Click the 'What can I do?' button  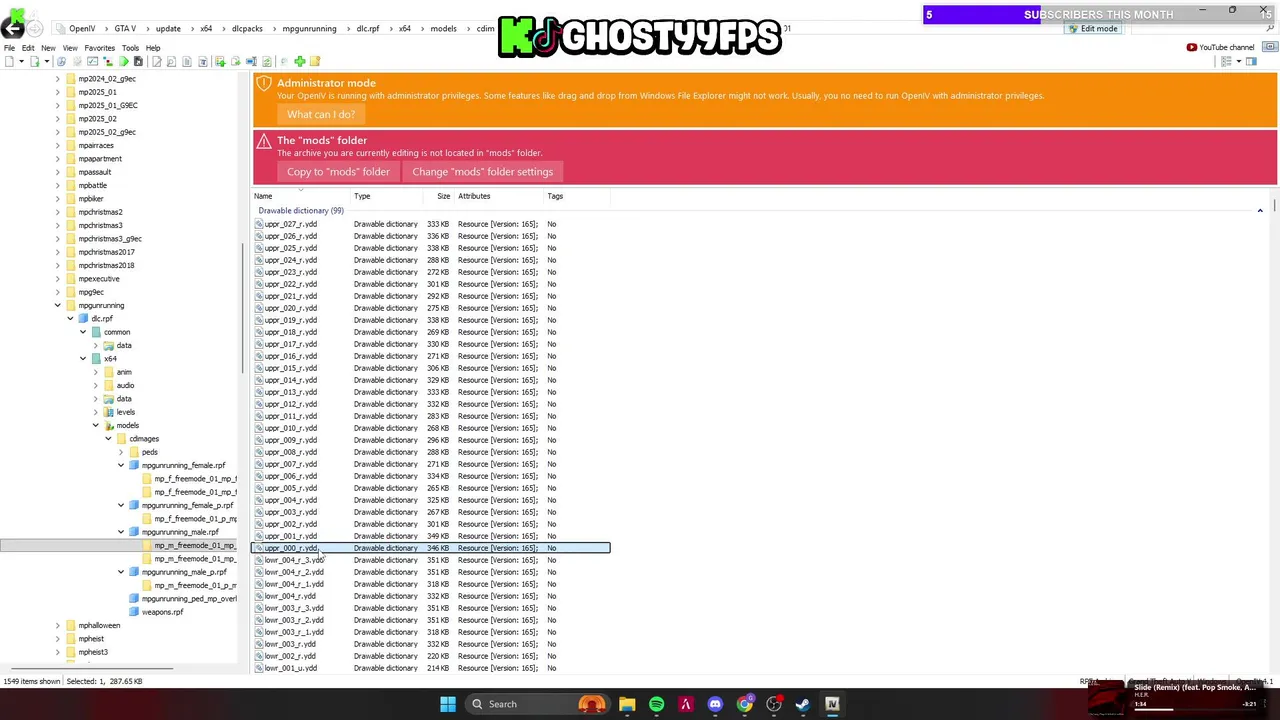click(x=321, y=114)
